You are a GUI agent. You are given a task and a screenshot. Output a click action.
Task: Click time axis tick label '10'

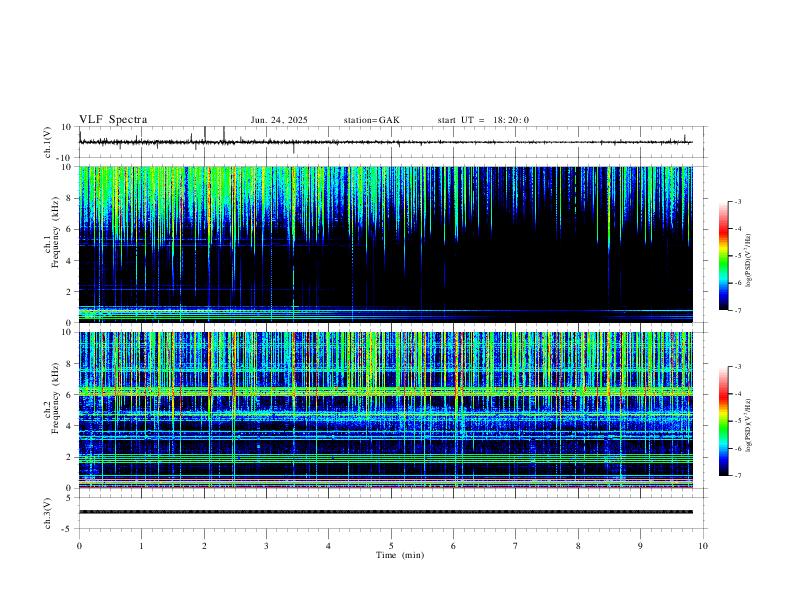pos(703,546)
